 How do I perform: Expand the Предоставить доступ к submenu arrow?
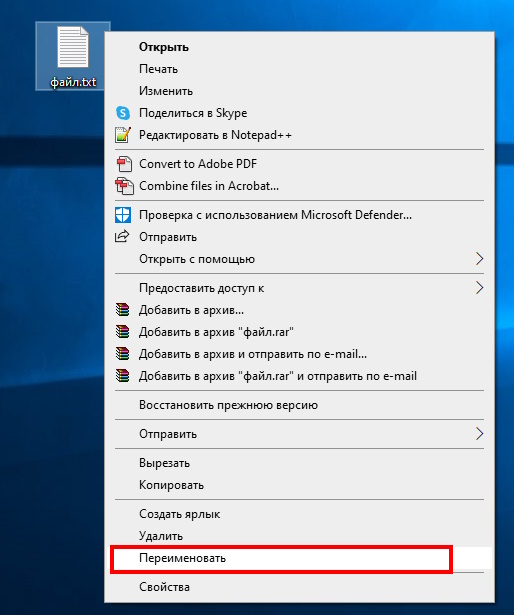click(479, 287)
